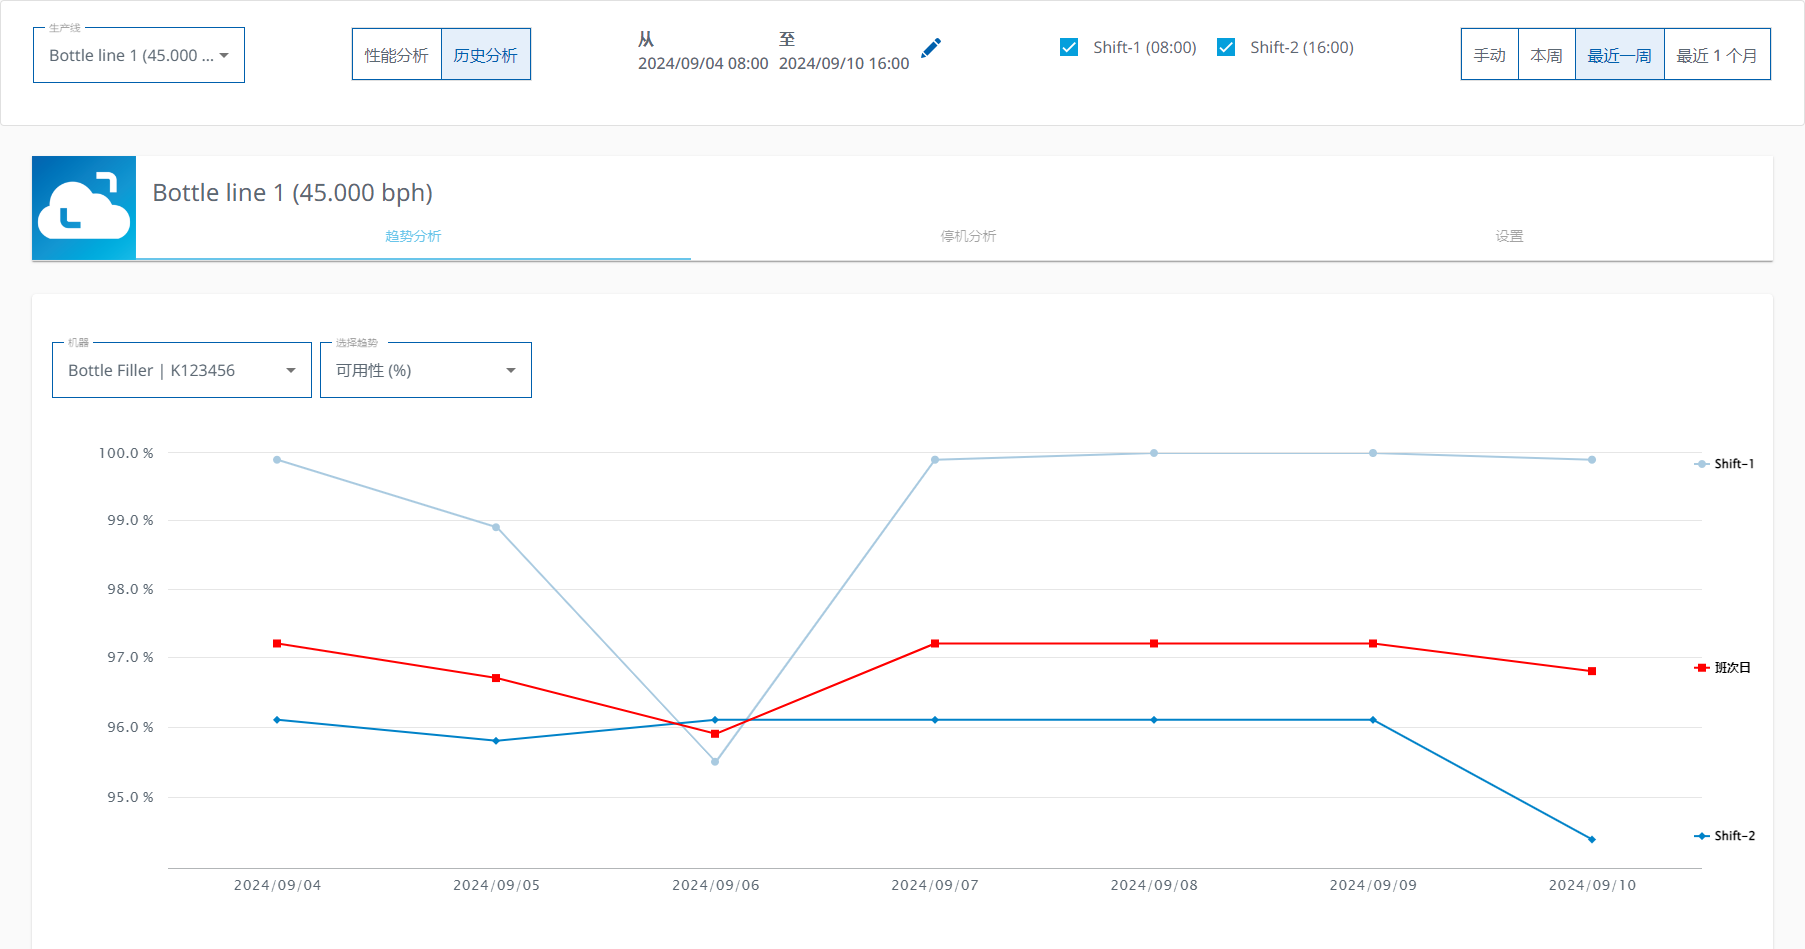Viewport: 1805px width, 949px height.
Task: Uncheck the Shift-1 (08:00) checkbox
Action: [1069, 47]
